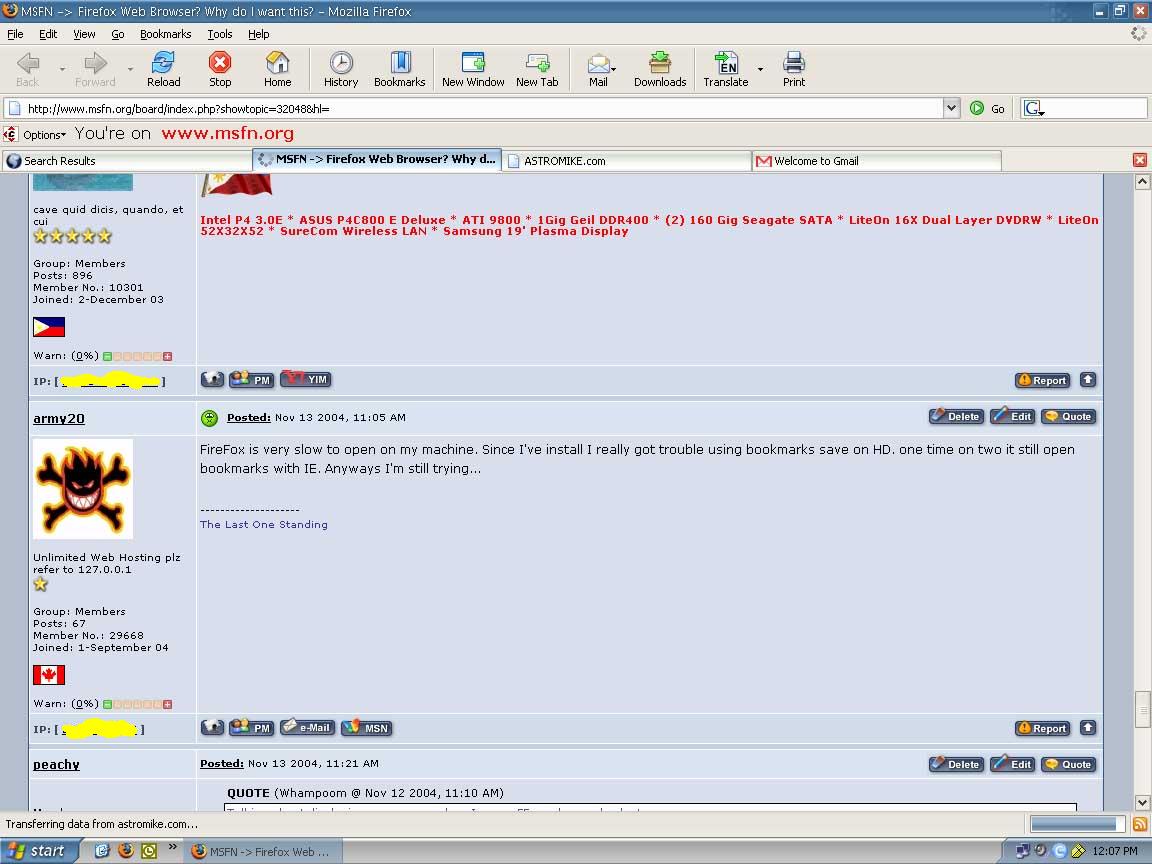Screen dimensions: 1152x864
Task: Click profile card icon in army20's post footer
Action: [x=212, y=727]
